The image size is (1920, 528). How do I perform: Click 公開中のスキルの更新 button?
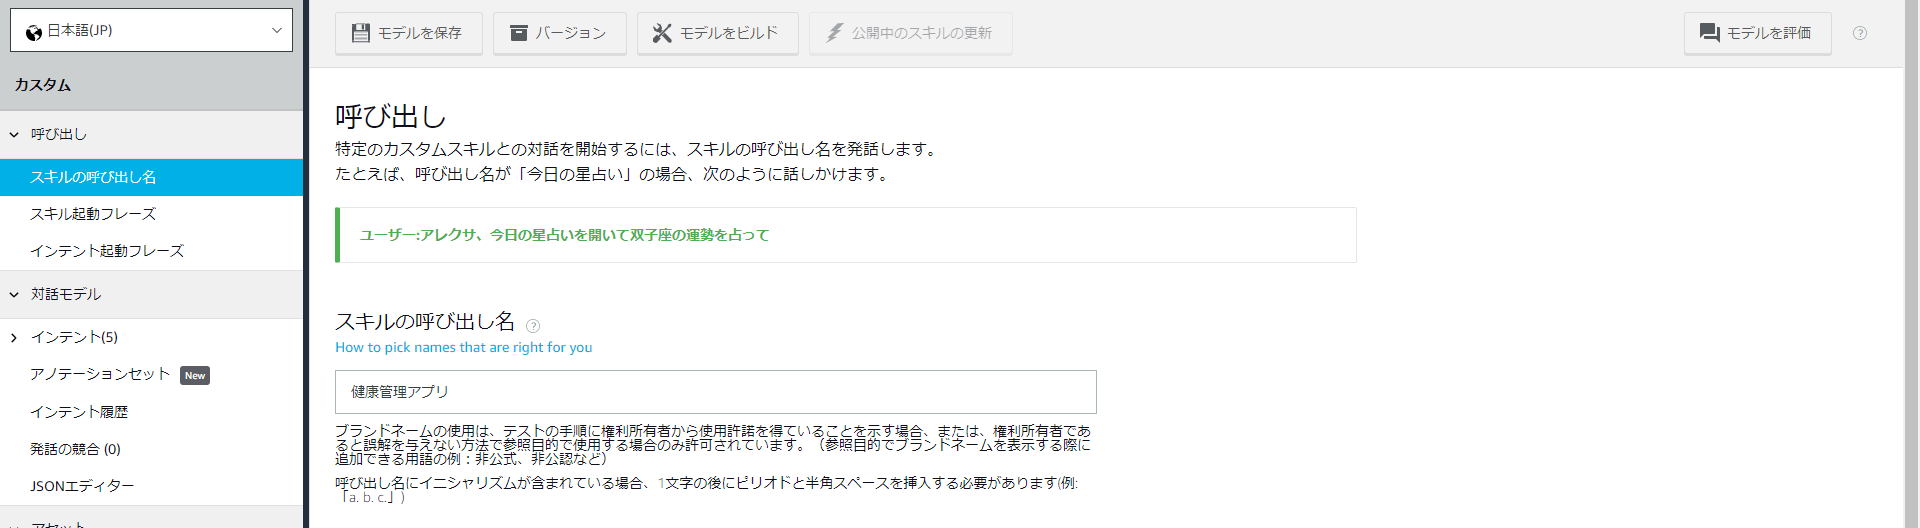pos(910,33)
